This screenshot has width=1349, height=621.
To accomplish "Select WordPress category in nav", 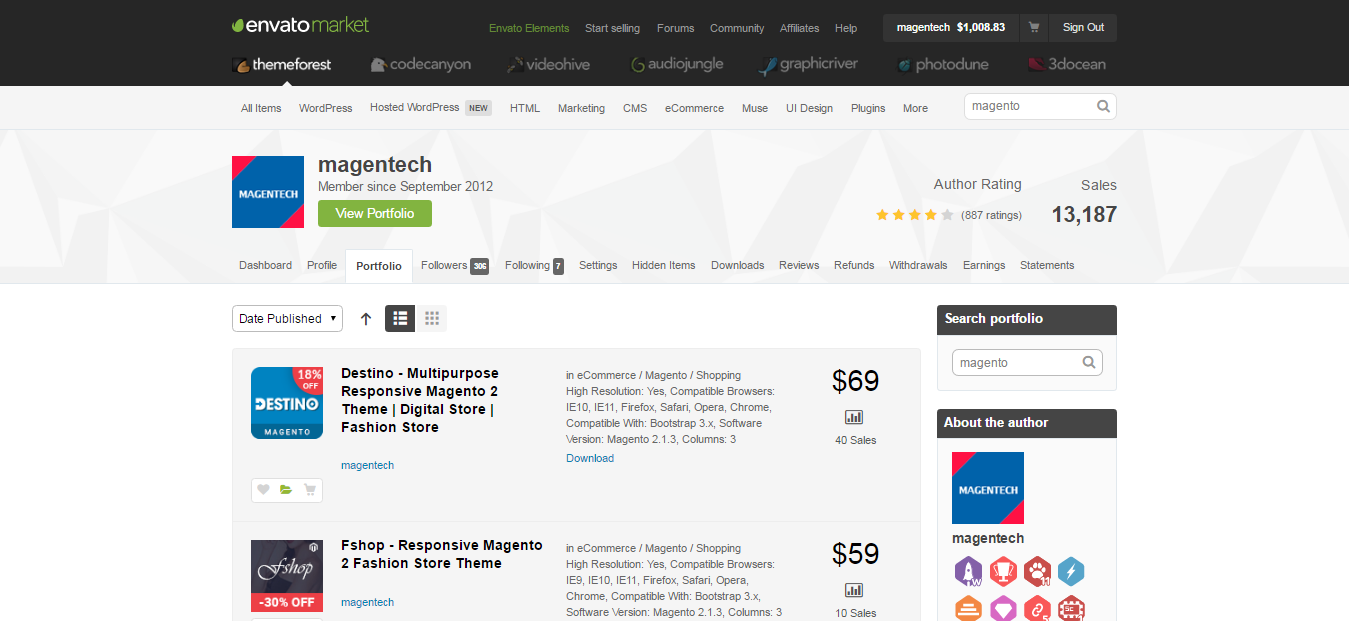I will point(325,108).
